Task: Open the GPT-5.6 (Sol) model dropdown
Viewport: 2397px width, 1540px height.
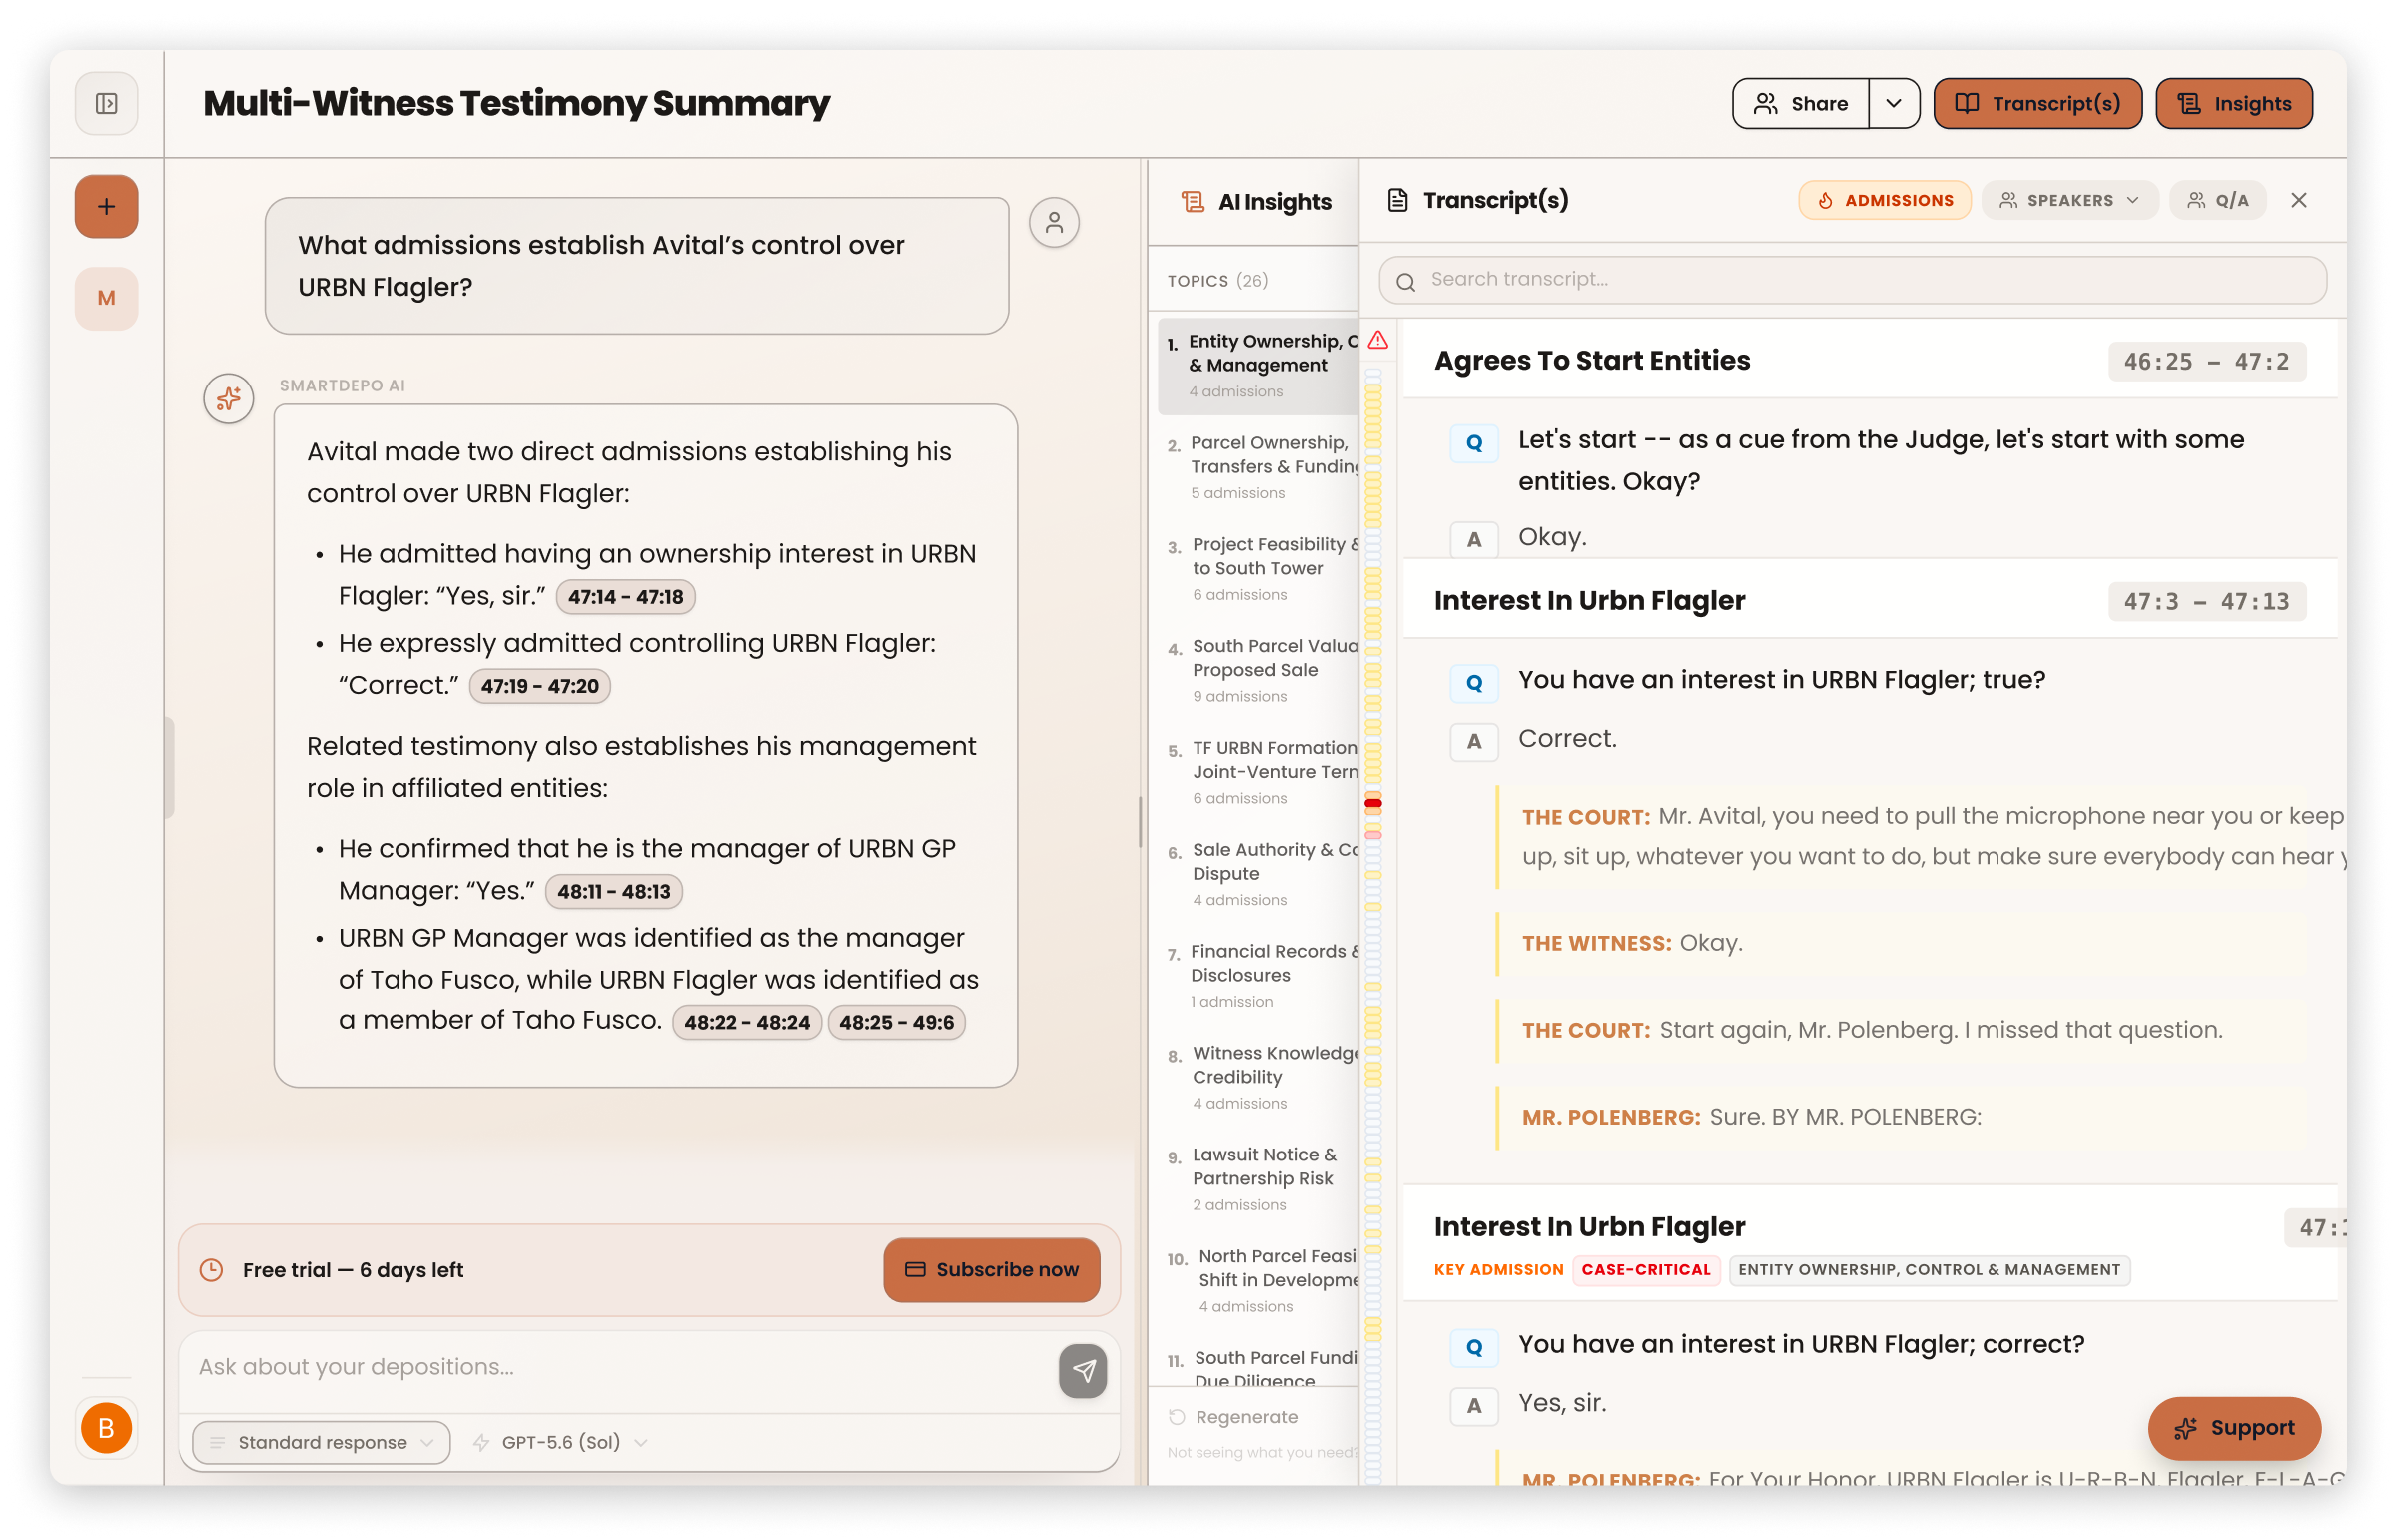Action: pos(561,1442)
